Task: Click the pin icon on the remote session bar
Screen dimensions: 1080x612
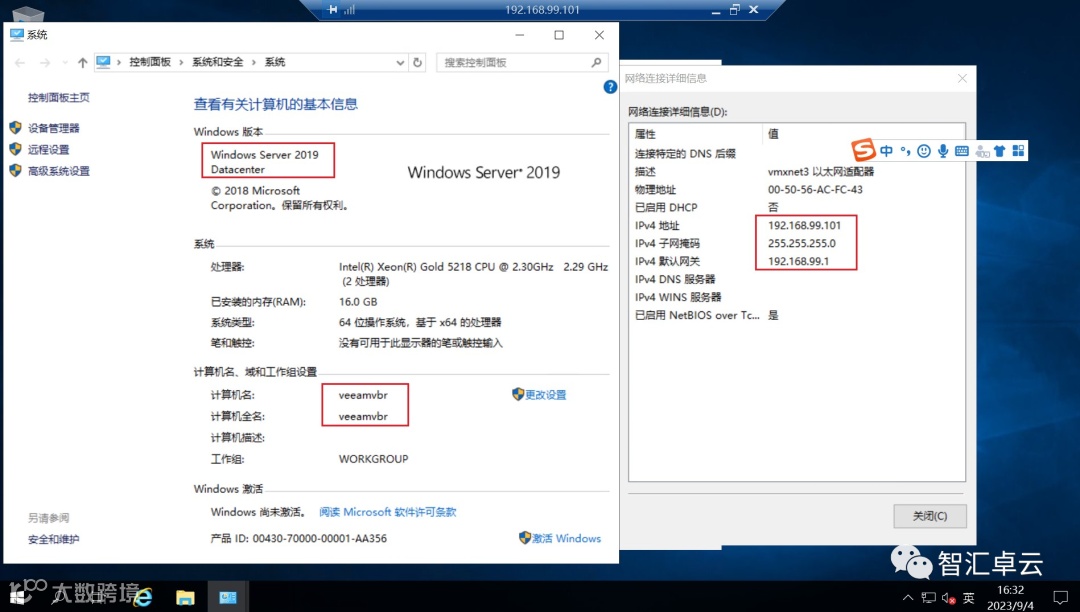Action: pos(333,10)
